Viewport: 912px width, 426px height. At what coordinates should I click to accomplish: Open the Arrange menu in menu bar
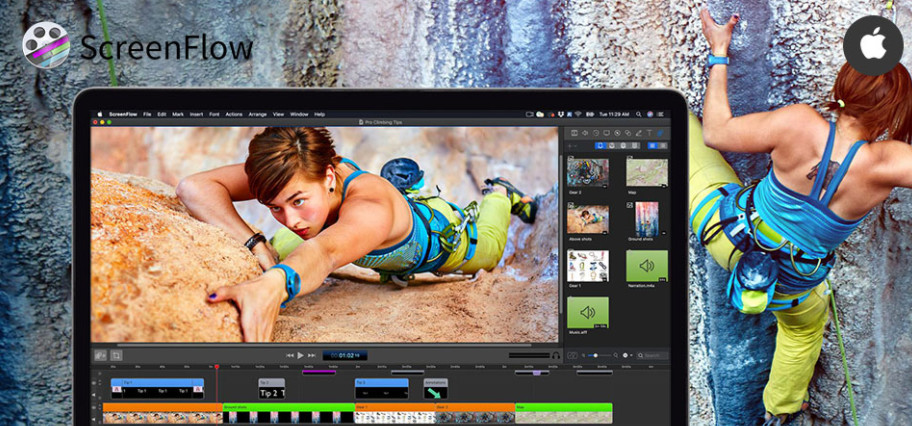pyautogui.click(x=257, y=114)
